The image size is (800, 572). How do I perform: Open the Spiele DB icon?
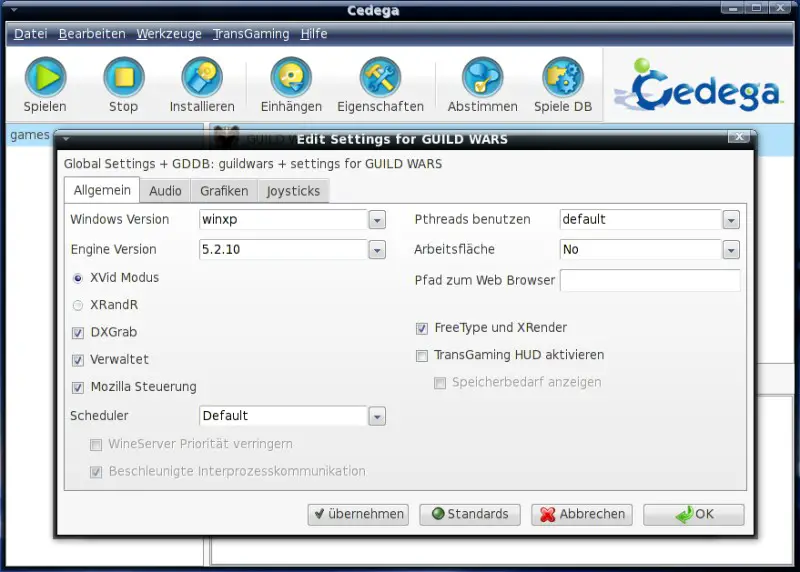click(x=563, y=78)
